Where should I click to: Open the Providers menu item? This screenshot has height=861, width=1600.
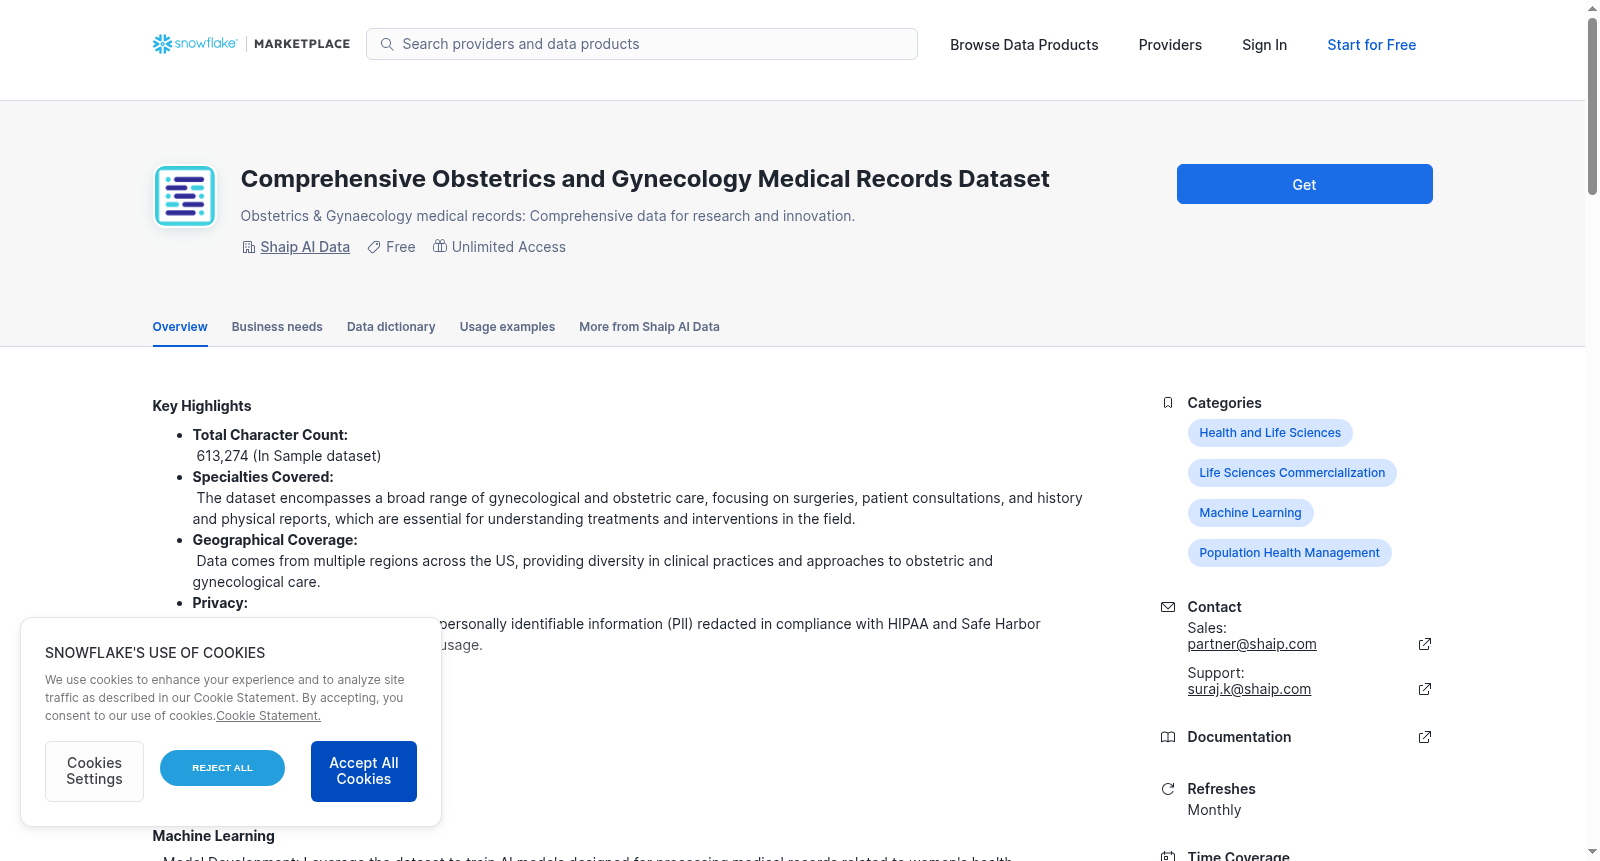[1170, 45]
